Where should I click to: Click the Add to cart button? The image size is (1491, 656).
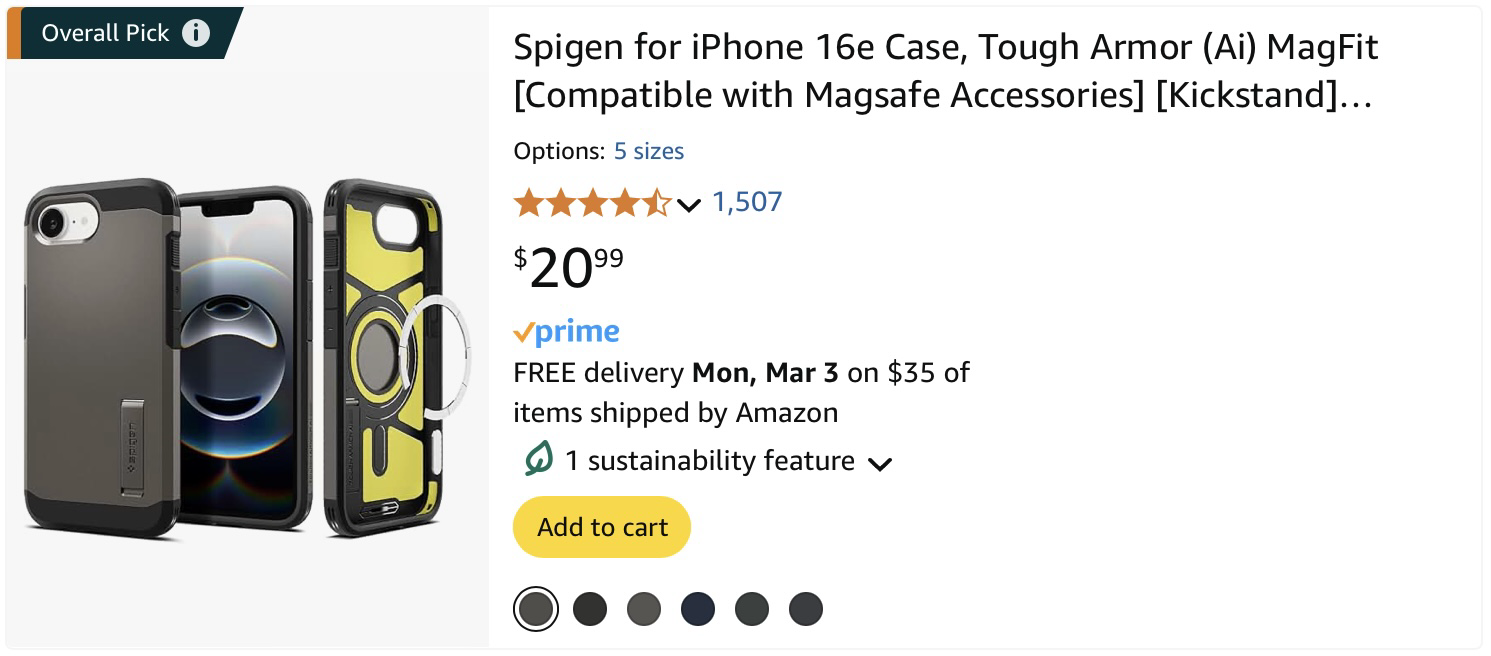[602, 527]
